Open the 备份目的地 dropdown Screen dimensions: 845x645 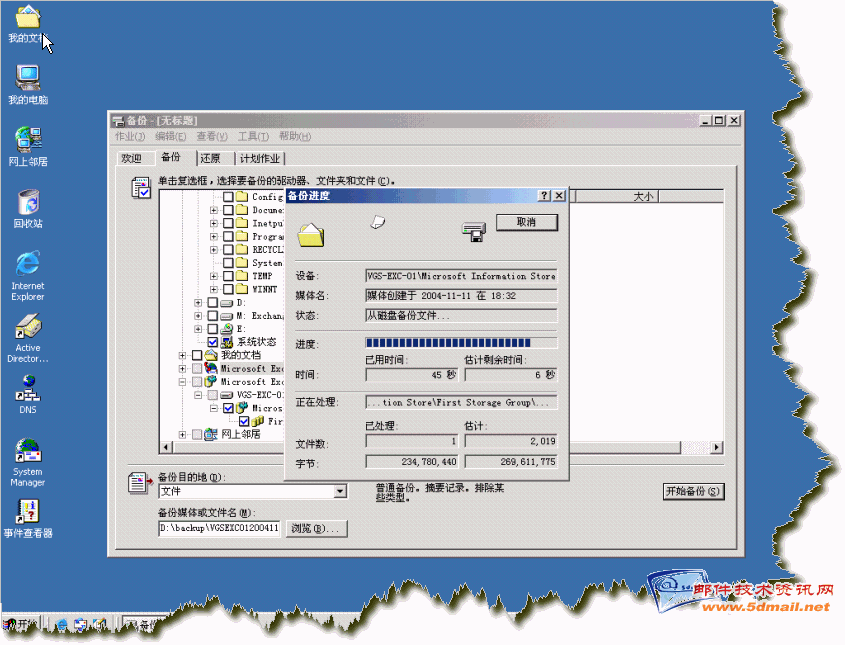tap(340, 491)
